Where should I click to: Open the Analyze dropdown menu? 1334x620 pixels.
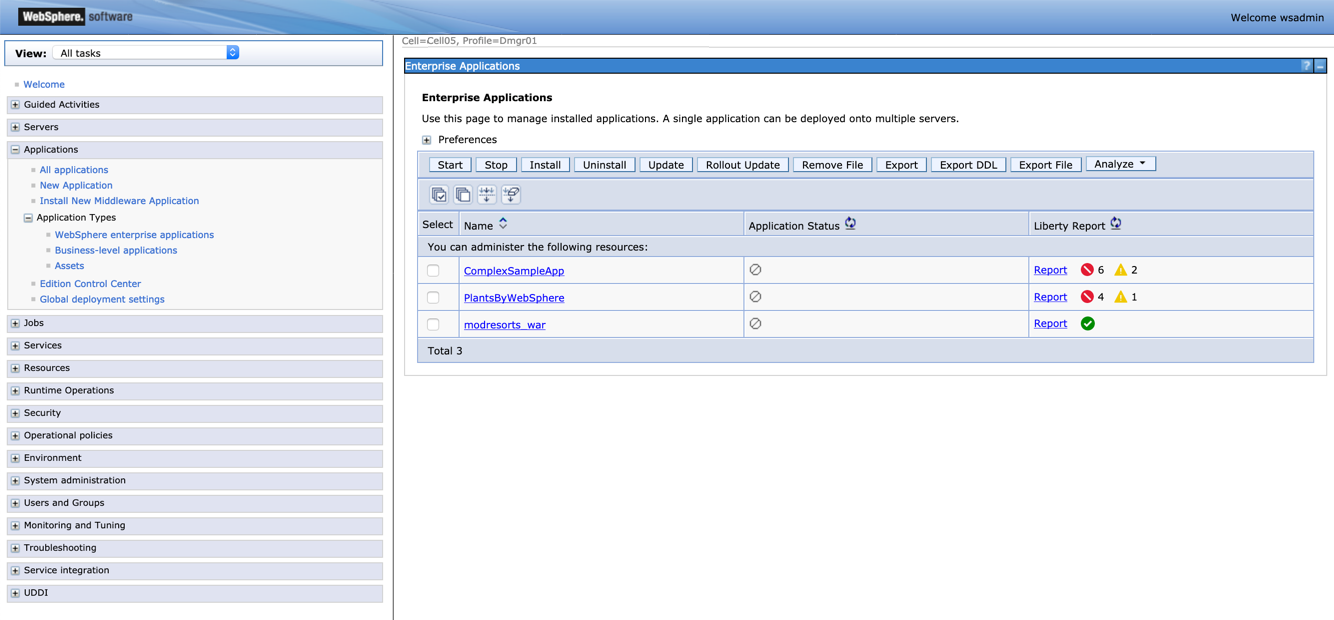coord(1120,164)
